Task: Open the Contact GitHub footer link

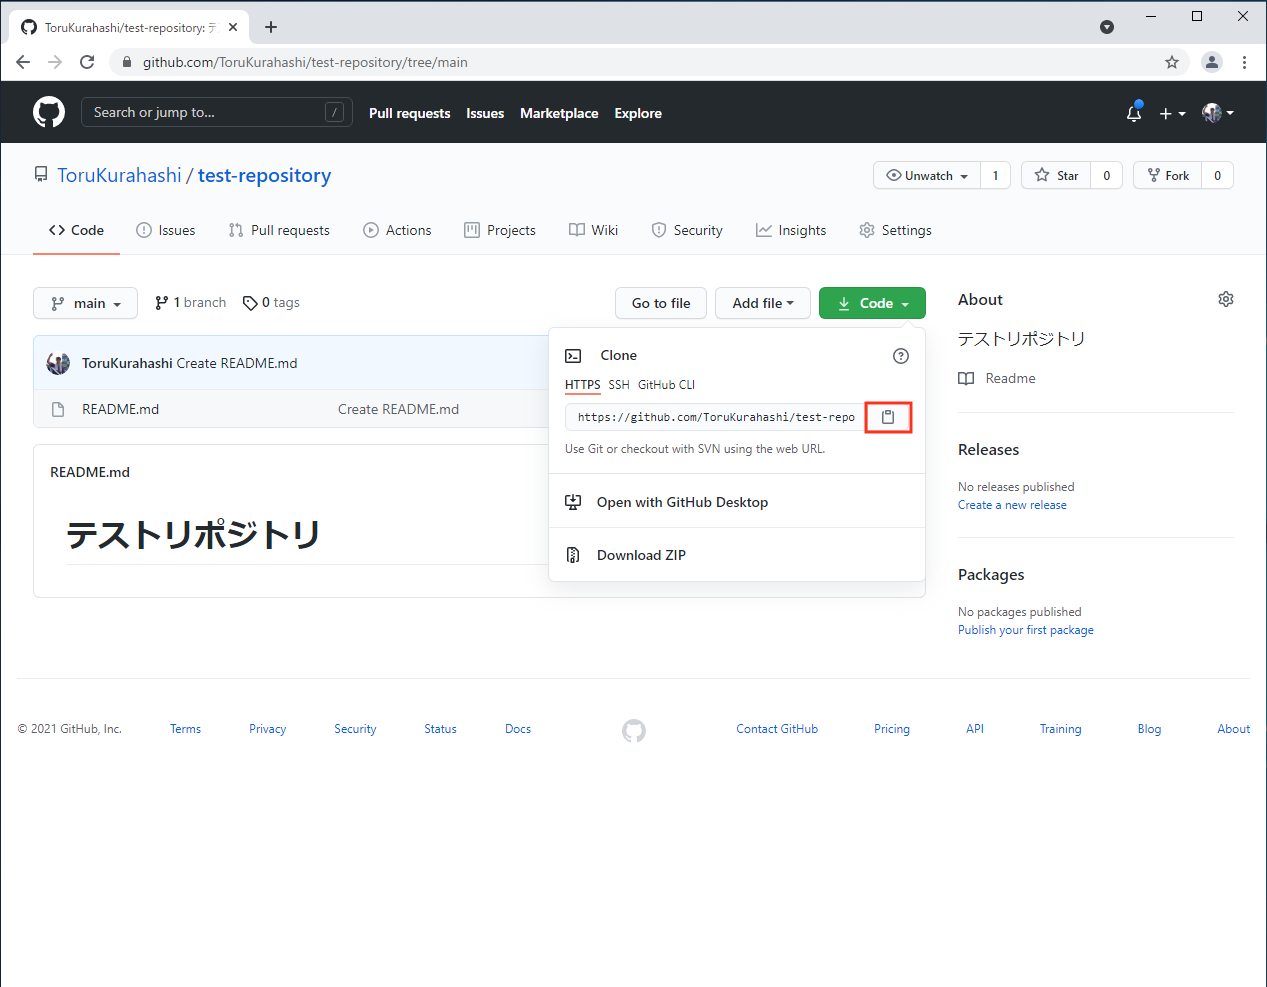Action: 777,729
